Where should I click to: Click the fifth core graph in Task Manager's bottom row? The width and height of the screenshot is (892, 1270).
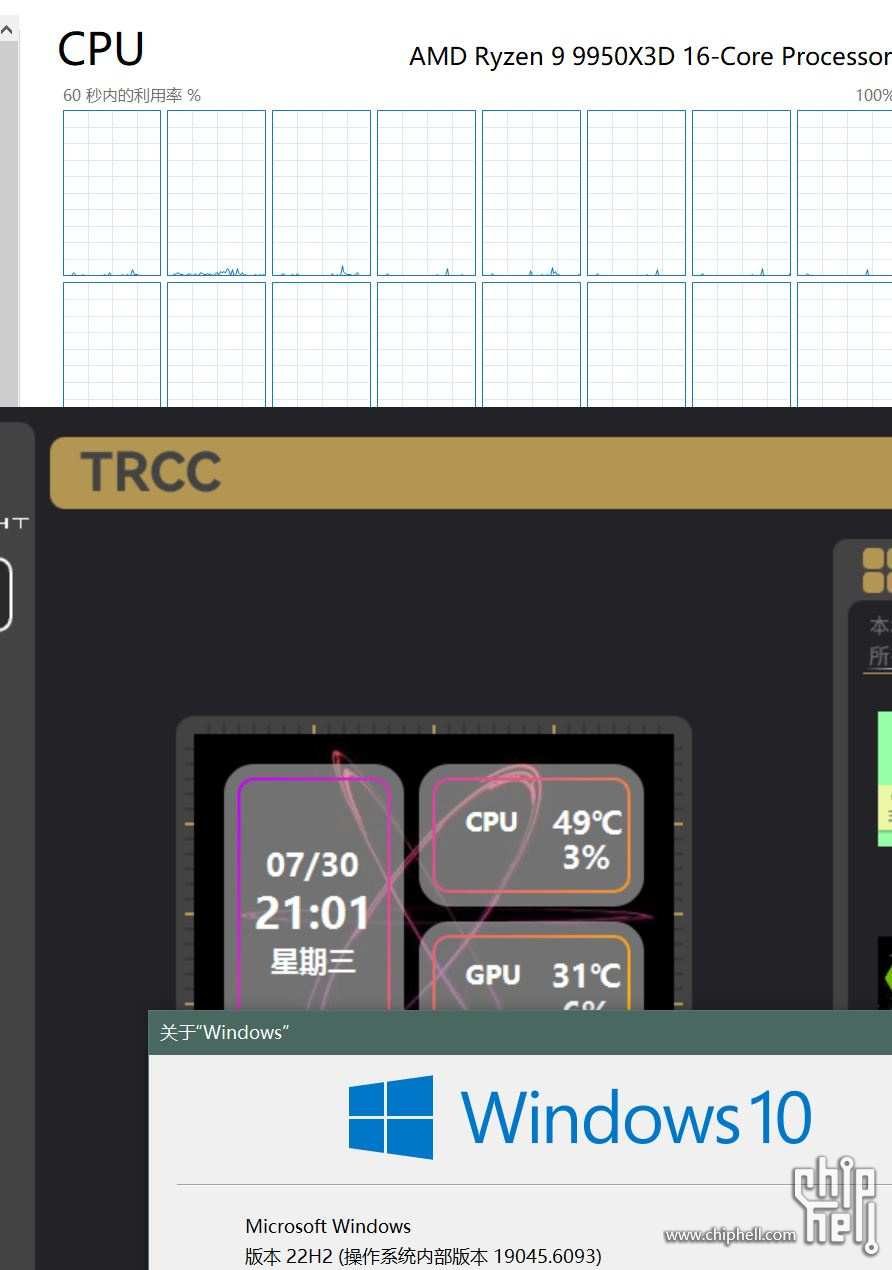531,344
